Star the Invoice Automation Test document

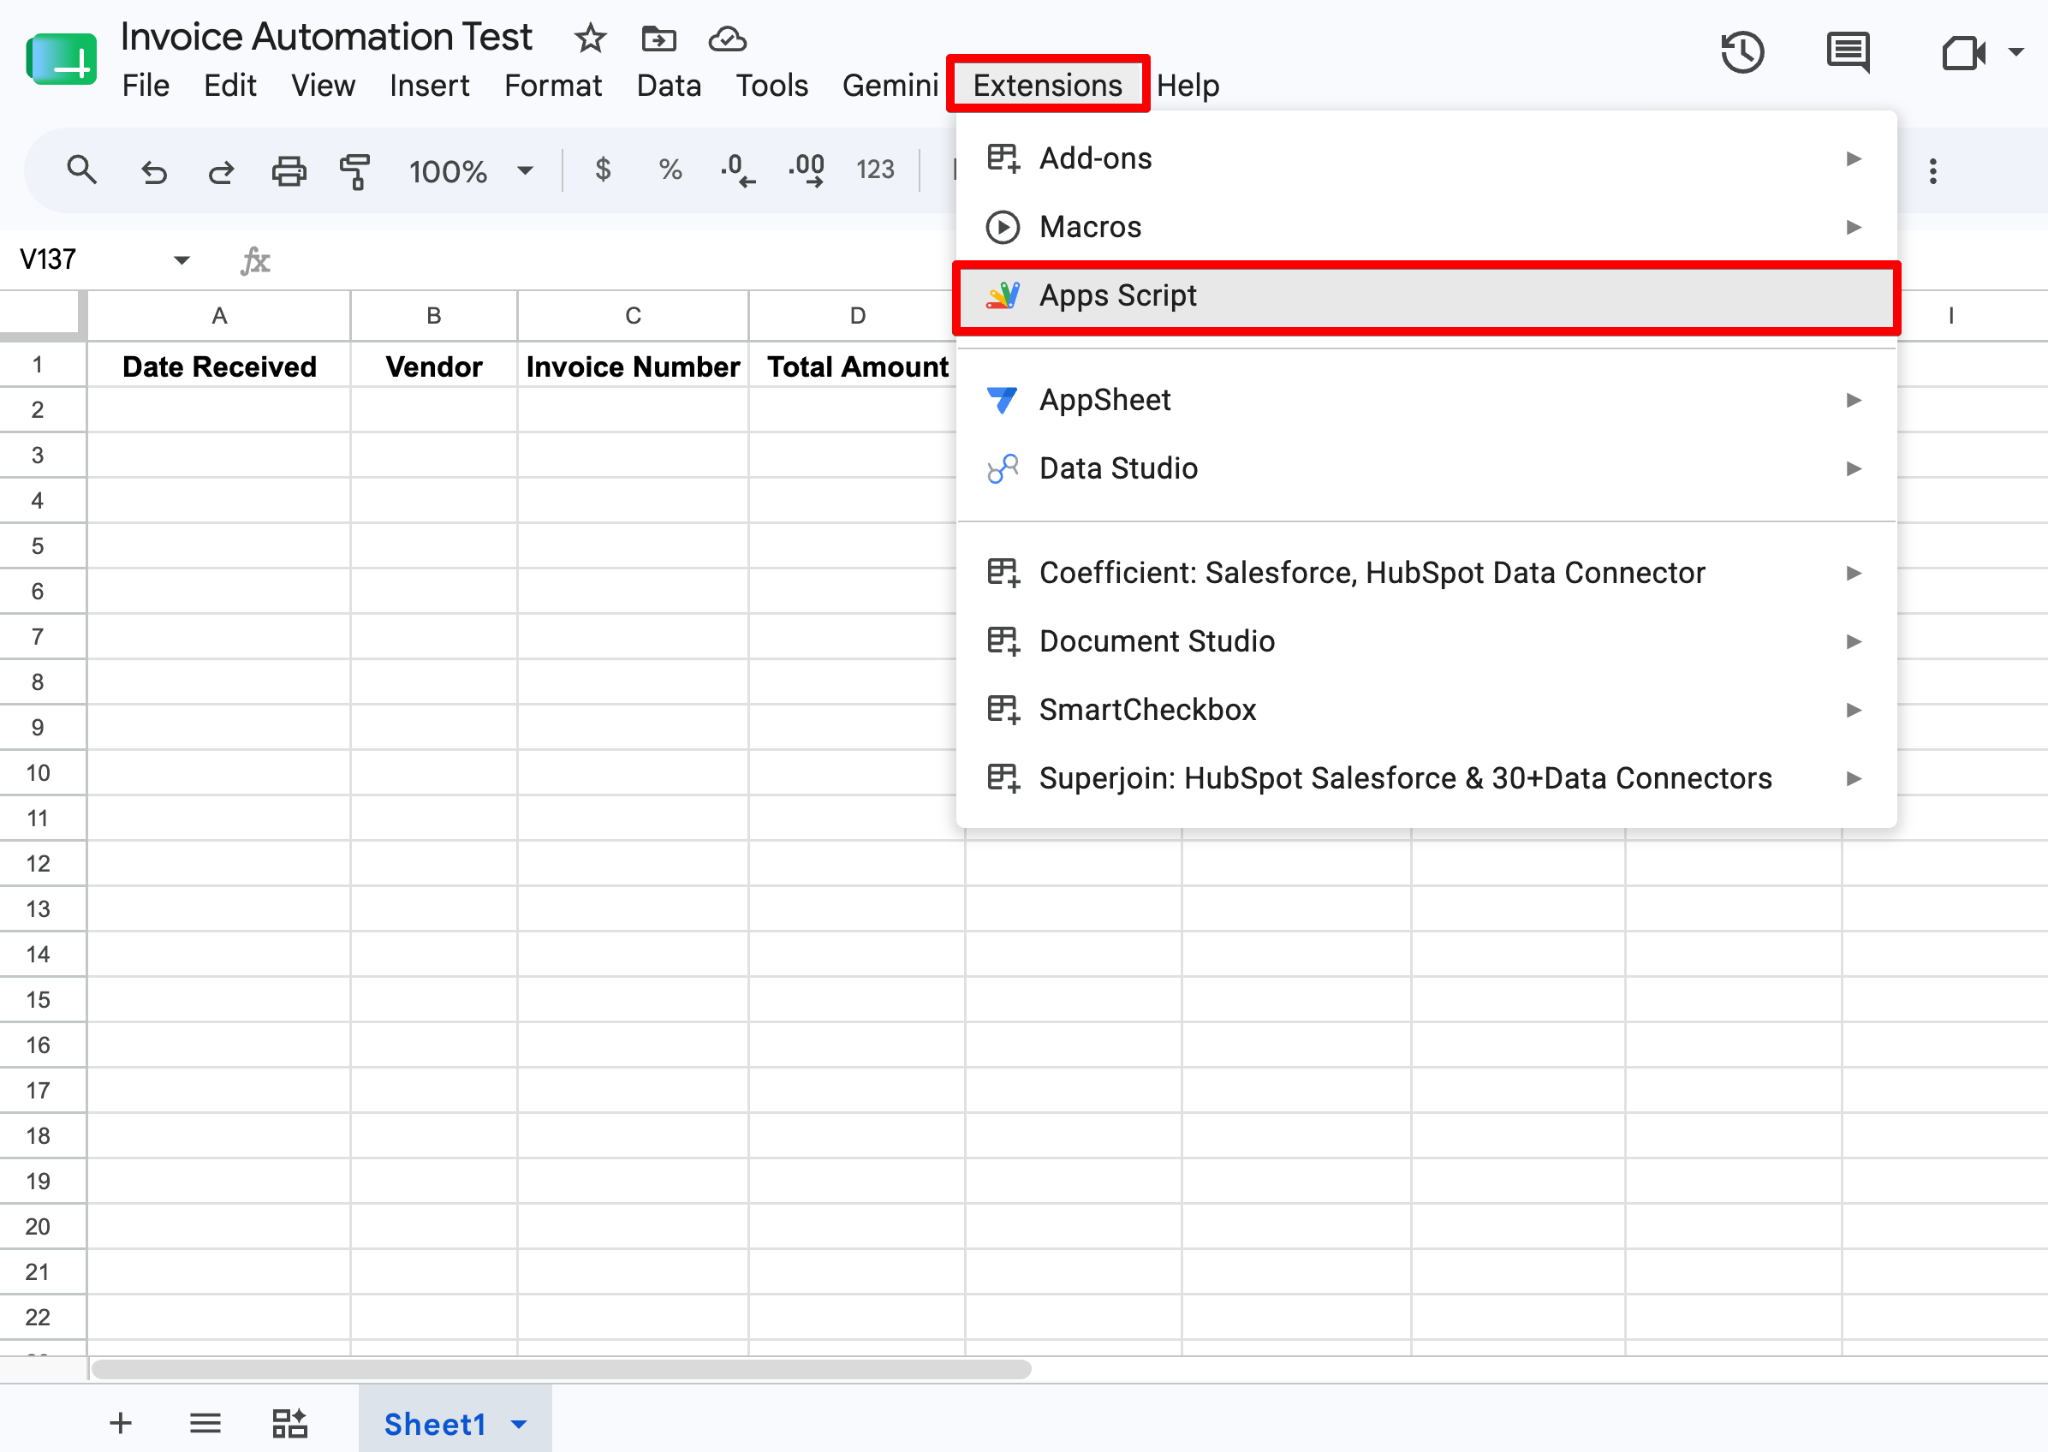point(590,39)
